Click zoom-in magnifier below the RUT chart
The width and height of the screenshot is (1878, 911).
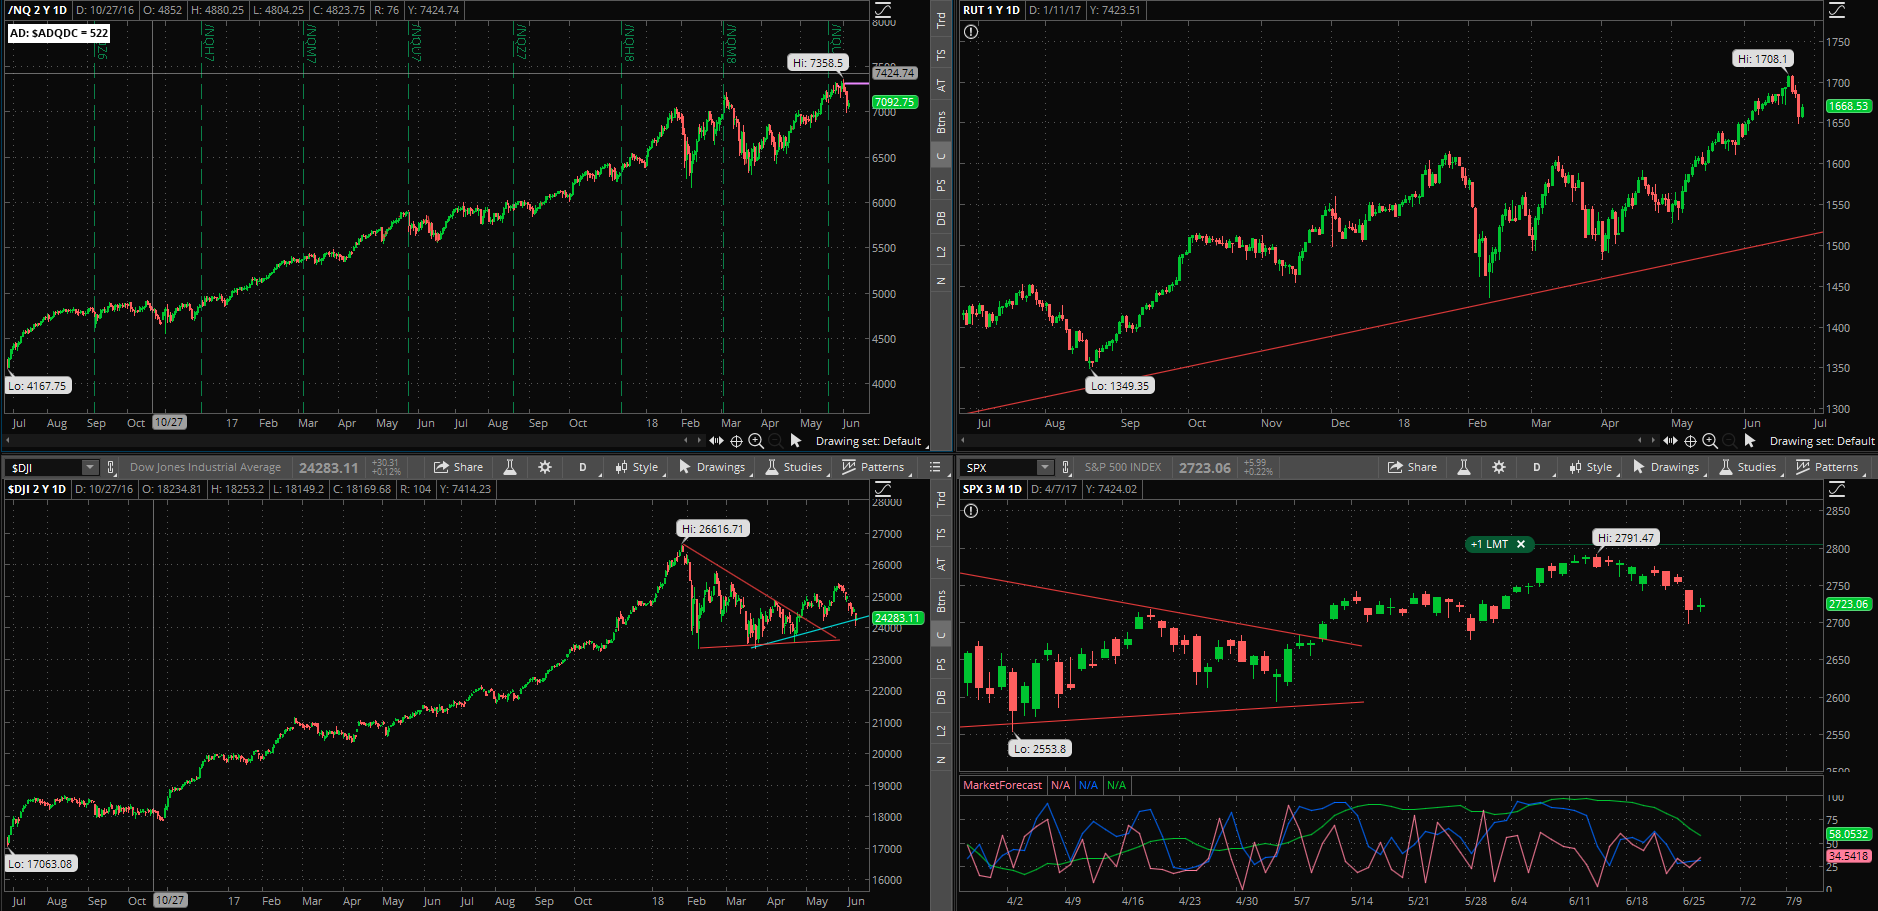[x=1710, y=441]
